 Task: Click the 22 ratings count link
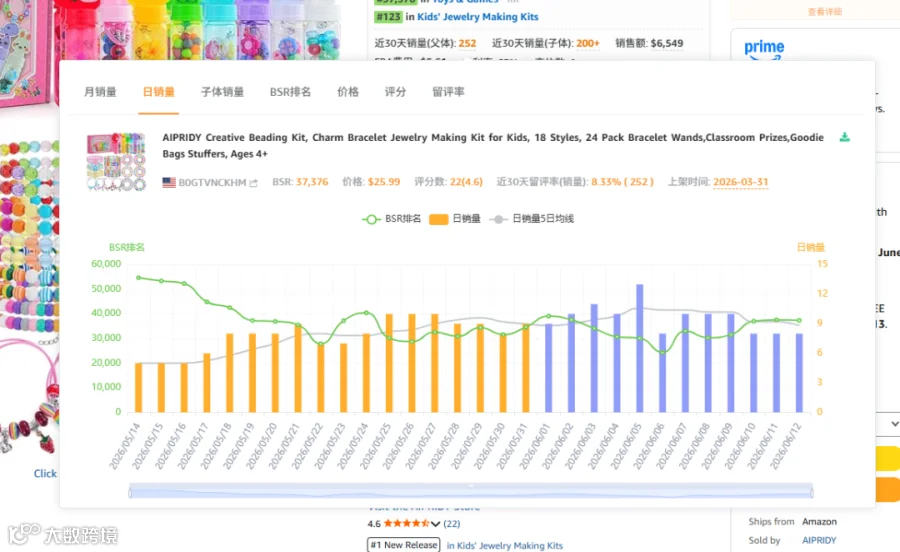452,524
